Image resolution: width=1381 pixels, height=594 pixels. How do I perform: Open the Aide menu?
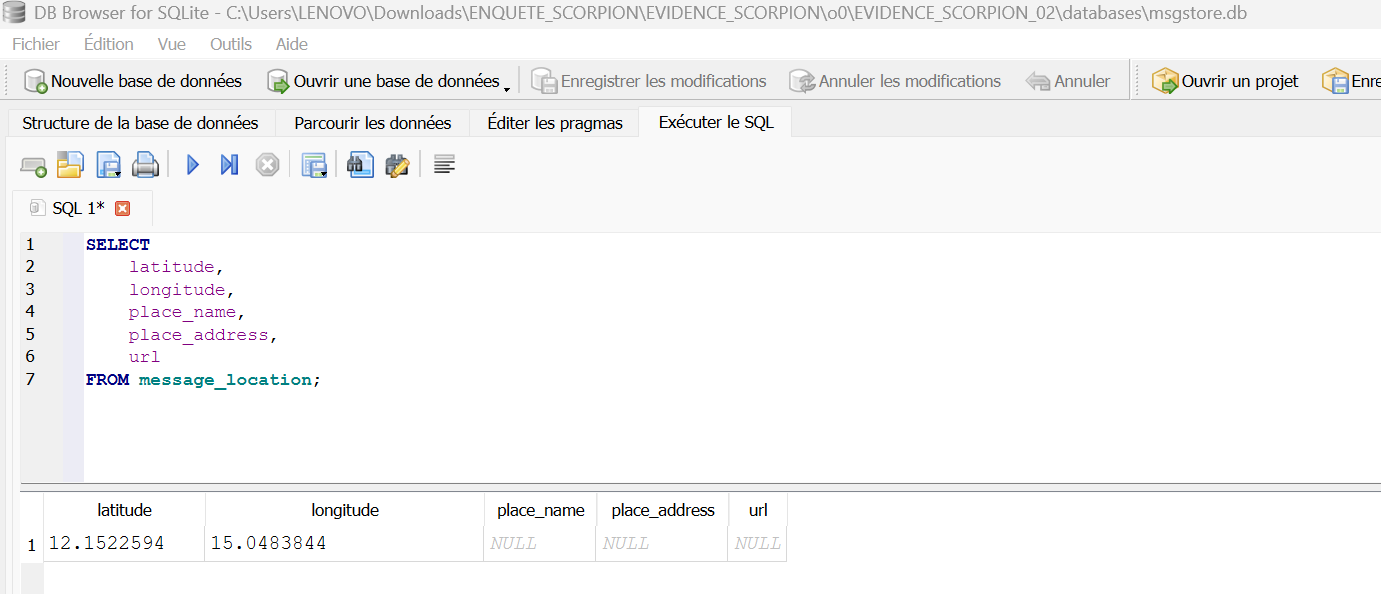[x=292, y=44]
